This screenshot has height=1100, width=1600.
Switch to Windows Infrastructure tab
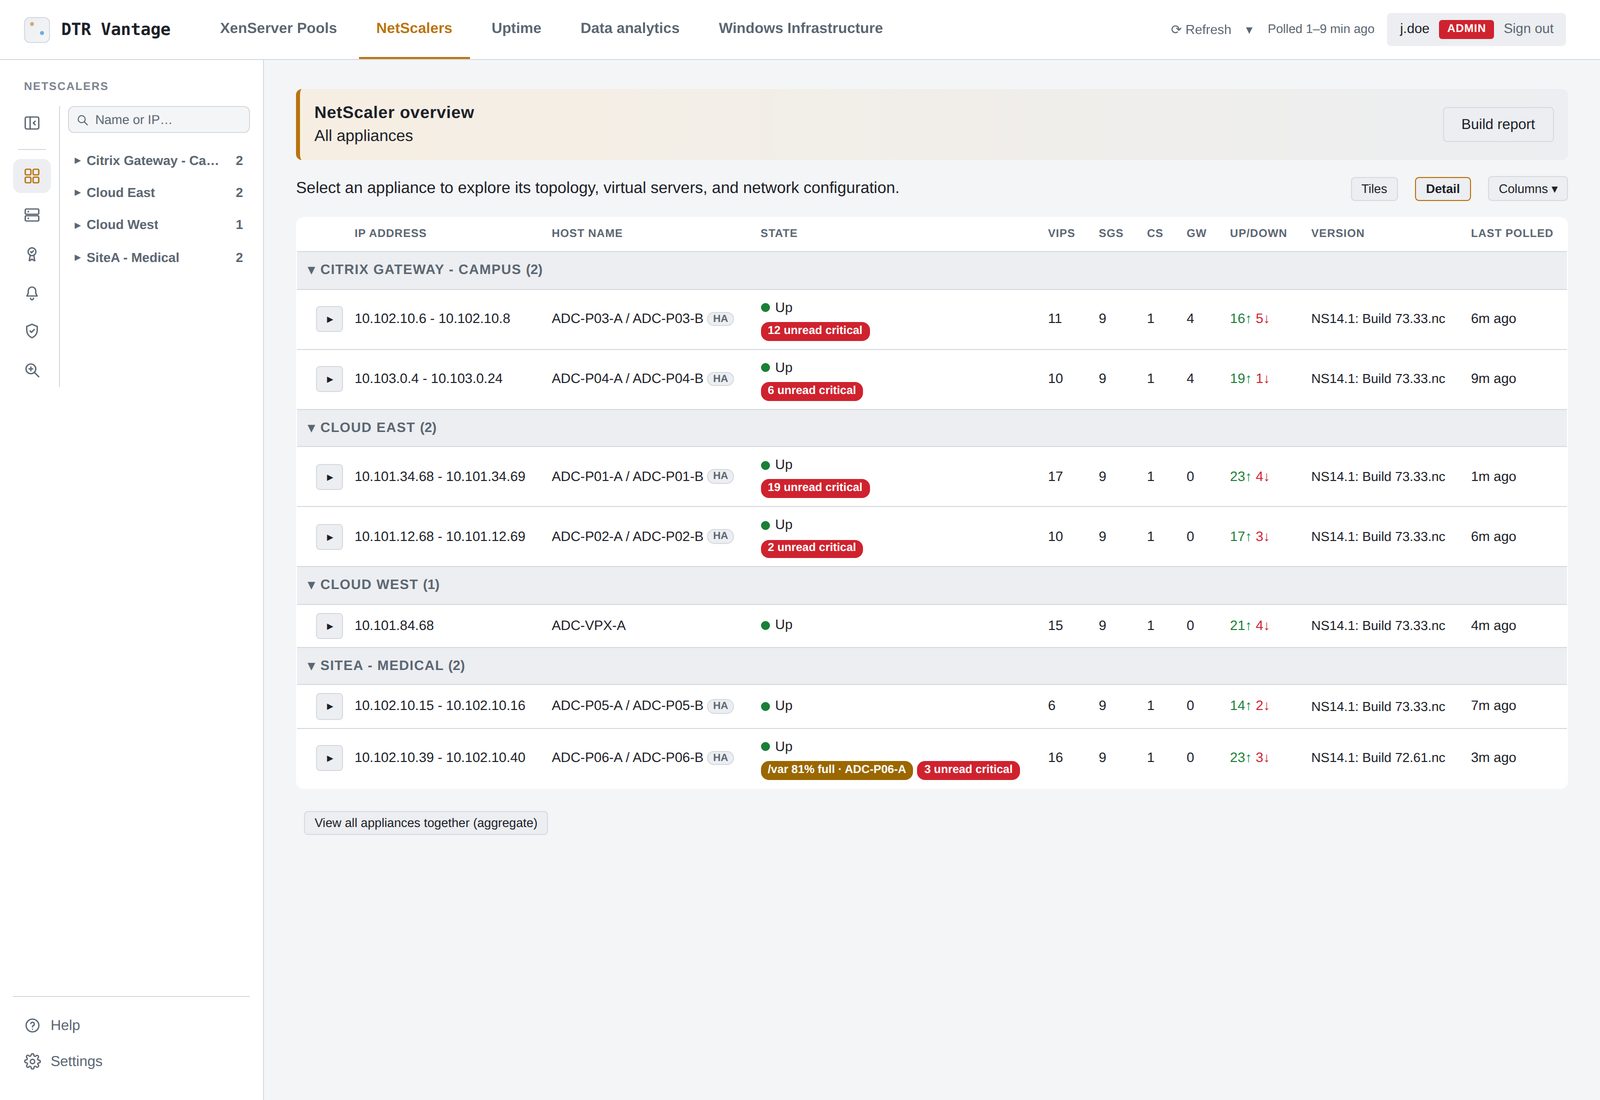(x=801, y=28)
